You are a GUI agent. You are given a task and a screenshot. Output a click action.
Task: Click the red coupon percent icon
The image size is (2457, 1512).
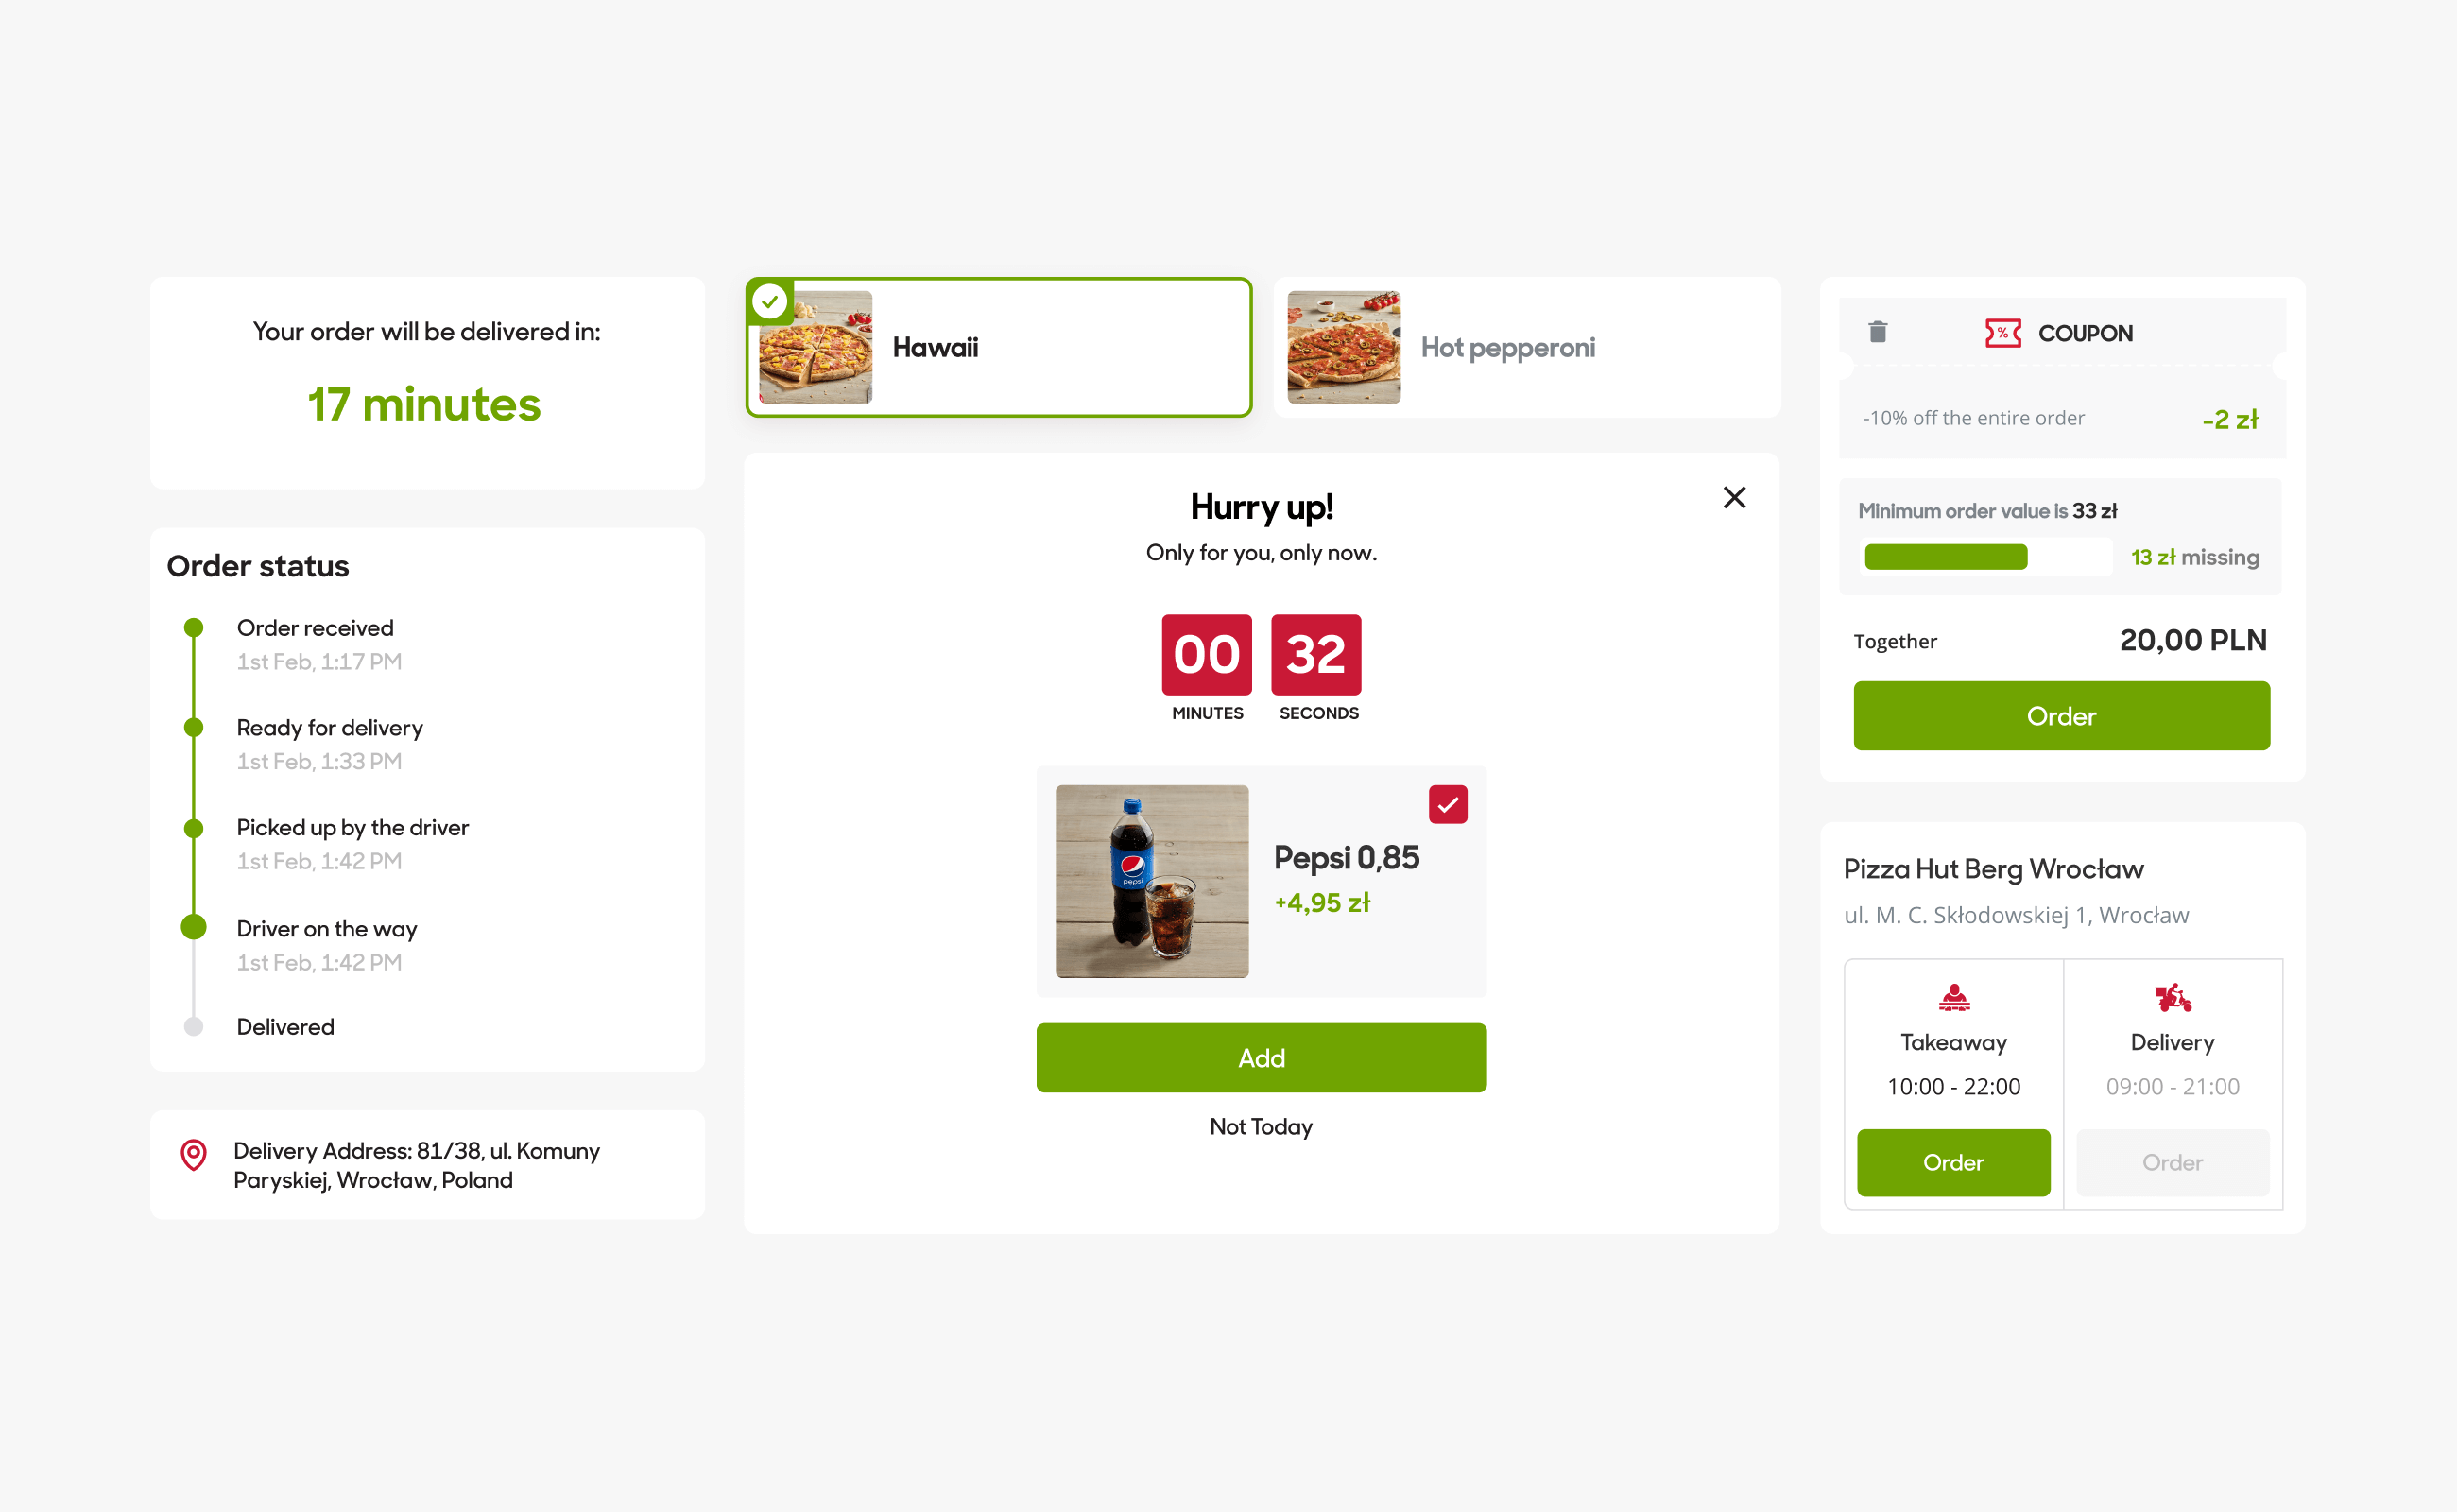pos(2003,333)
